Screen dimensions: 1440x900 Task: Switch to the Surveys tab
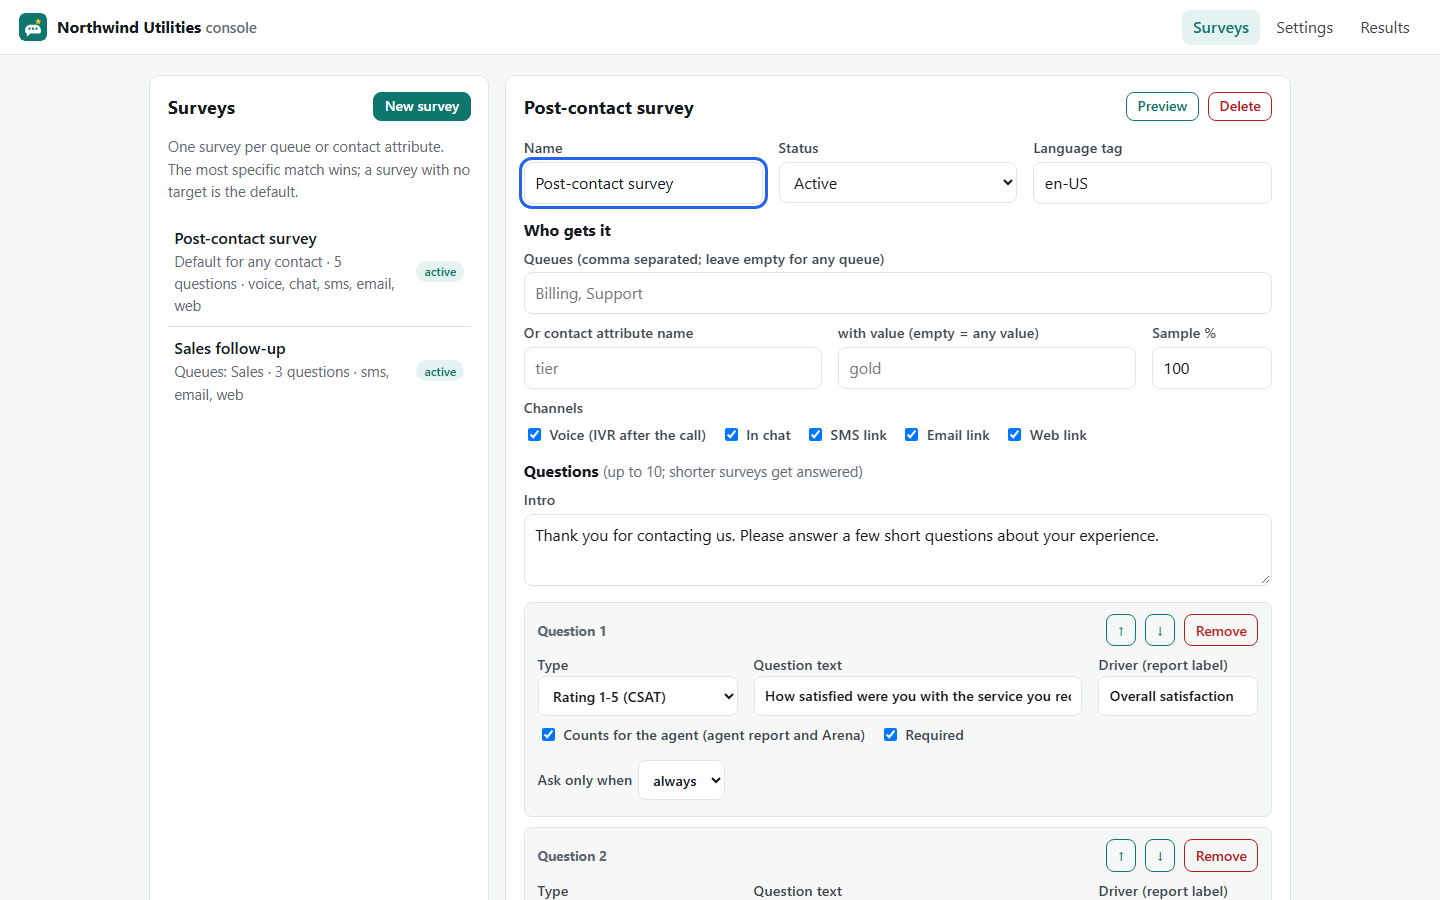(x=1220, y=28)
